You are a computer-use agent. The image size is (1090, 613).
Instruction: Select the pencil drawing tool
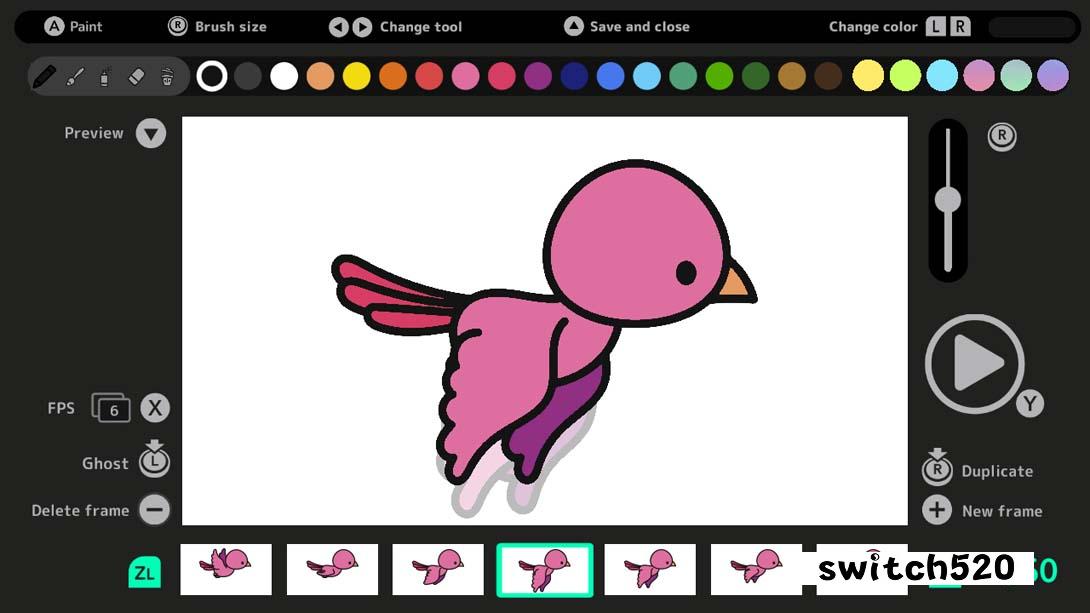44,76
